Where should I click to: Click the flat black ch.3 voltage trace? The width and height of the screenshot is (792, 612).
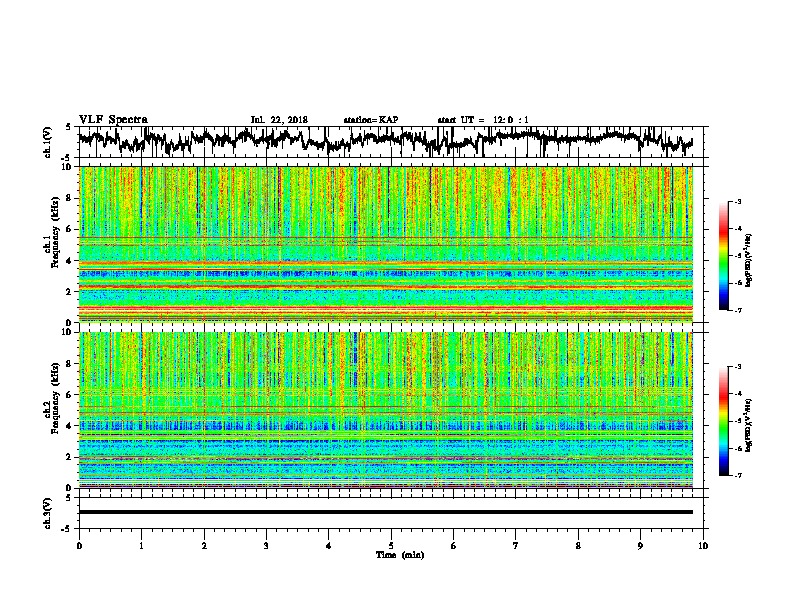pos(386,512)
